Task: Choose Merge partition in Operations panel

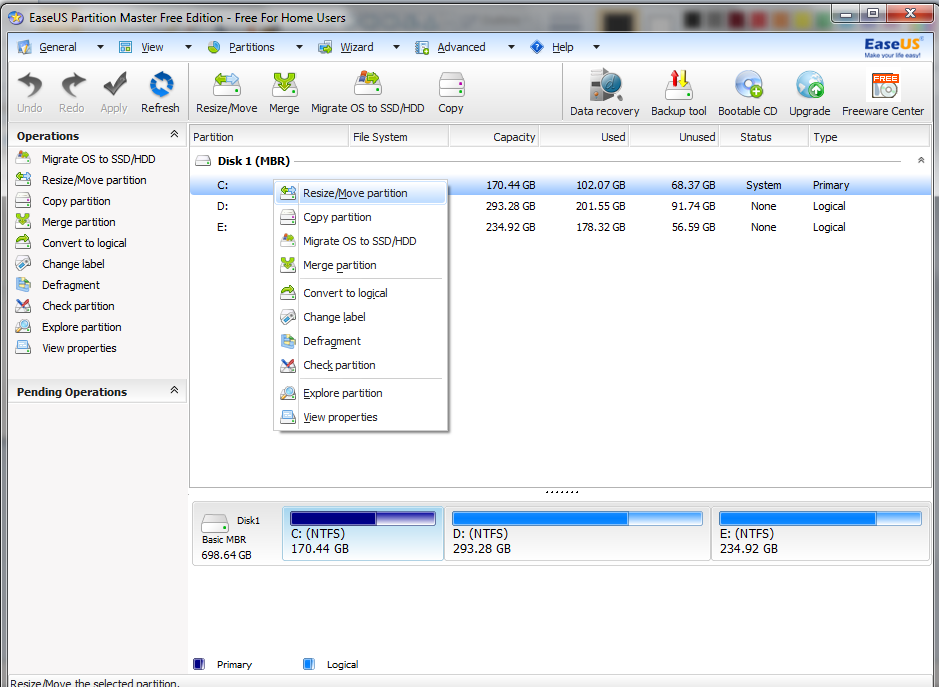Action: (x=78, y=222)
